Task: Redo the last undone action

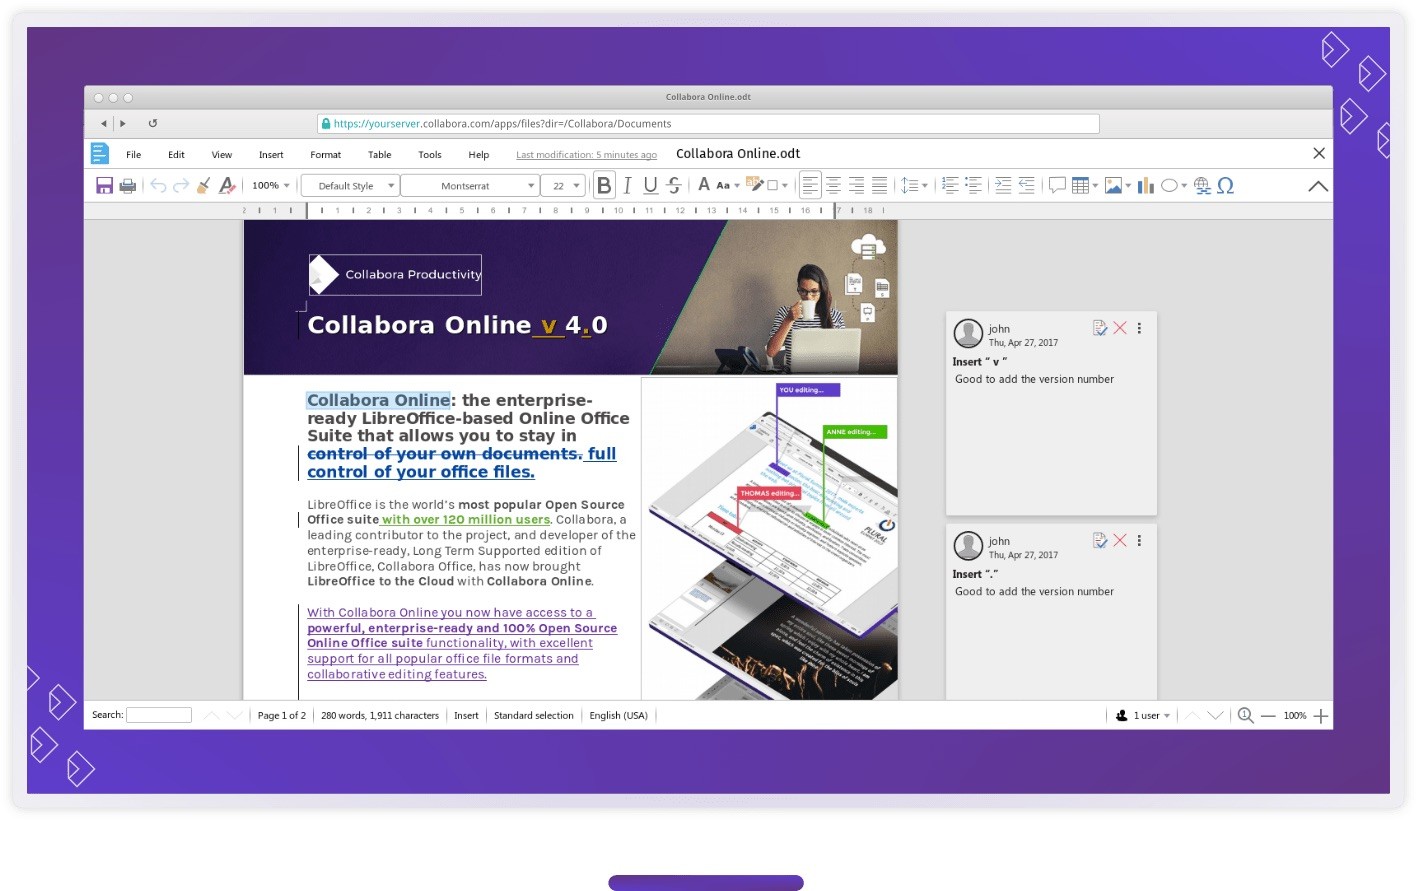Action: (x=181, y=185)
